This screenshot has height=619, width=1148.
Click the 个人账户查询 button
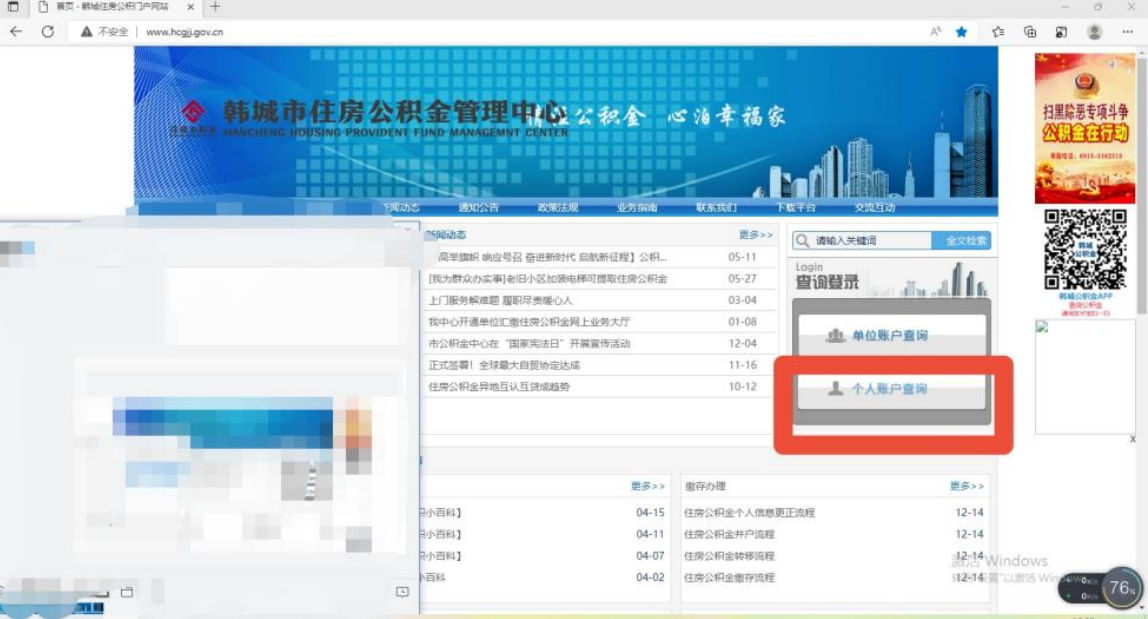[892, 388]
